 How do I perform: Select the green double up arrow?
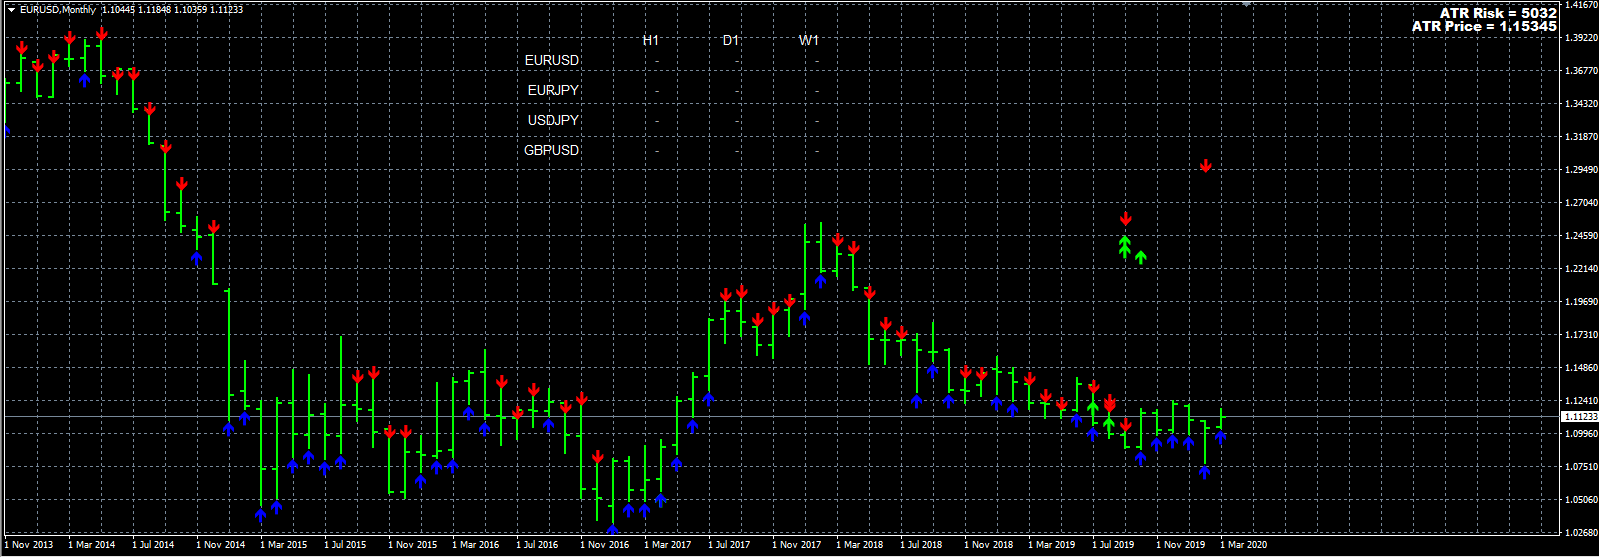(x=1125, y=247)
